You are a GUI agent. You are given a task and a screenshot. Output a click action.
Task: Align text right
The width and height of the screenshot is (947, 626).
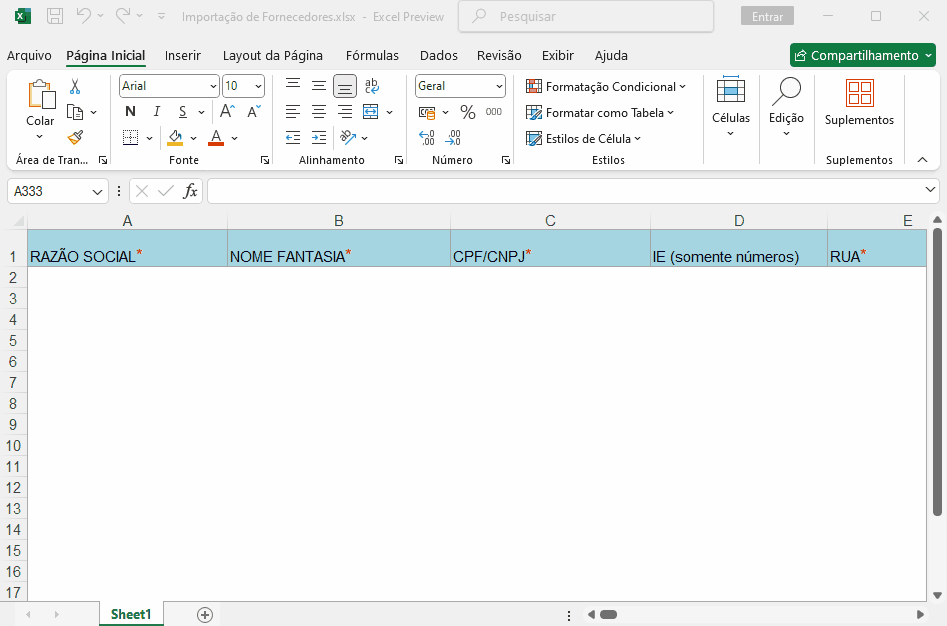pyautogui.click(x=345, y=112)
